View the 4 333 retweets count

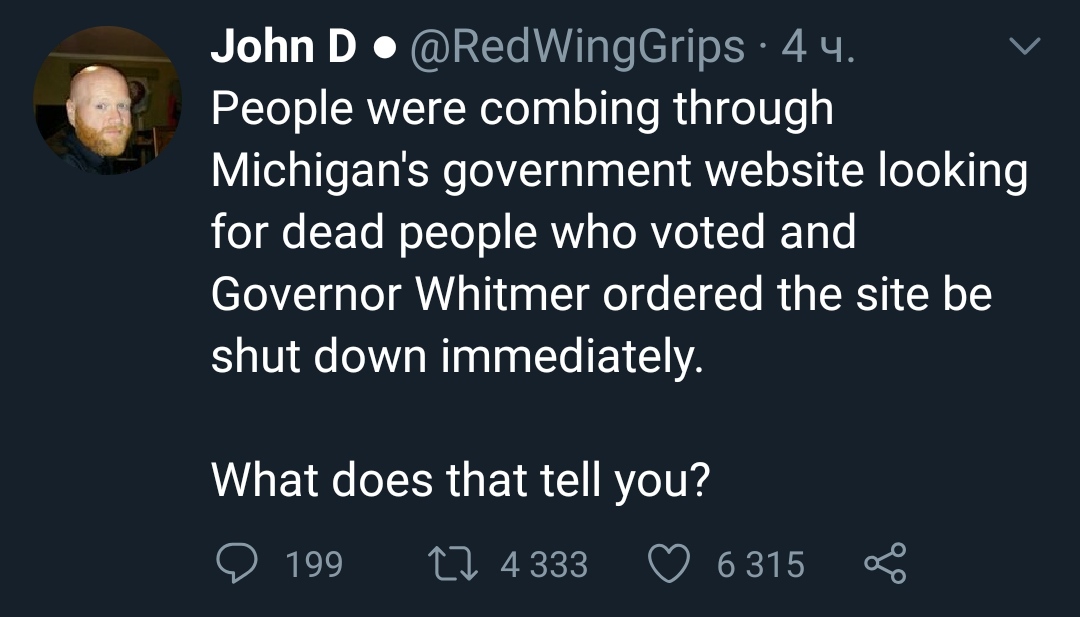coord(543,565)
